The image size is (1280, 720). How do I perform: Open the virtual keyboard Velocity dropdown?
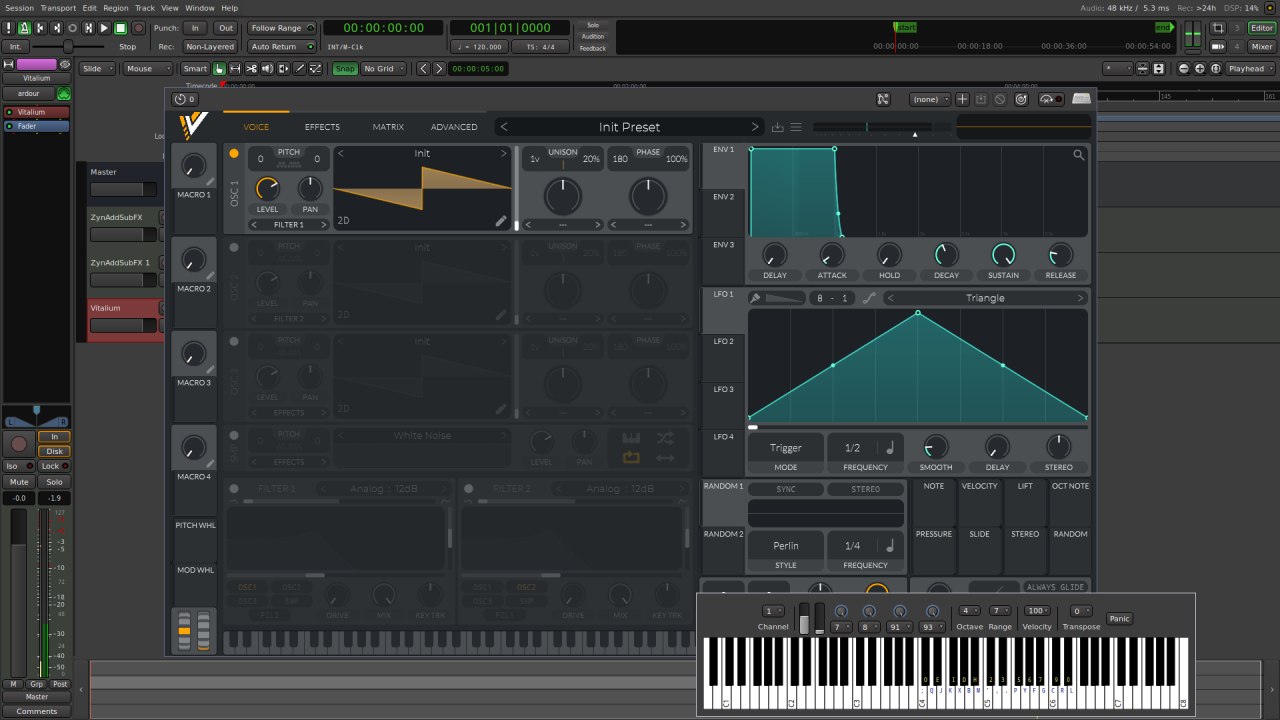click(1037, 611)
